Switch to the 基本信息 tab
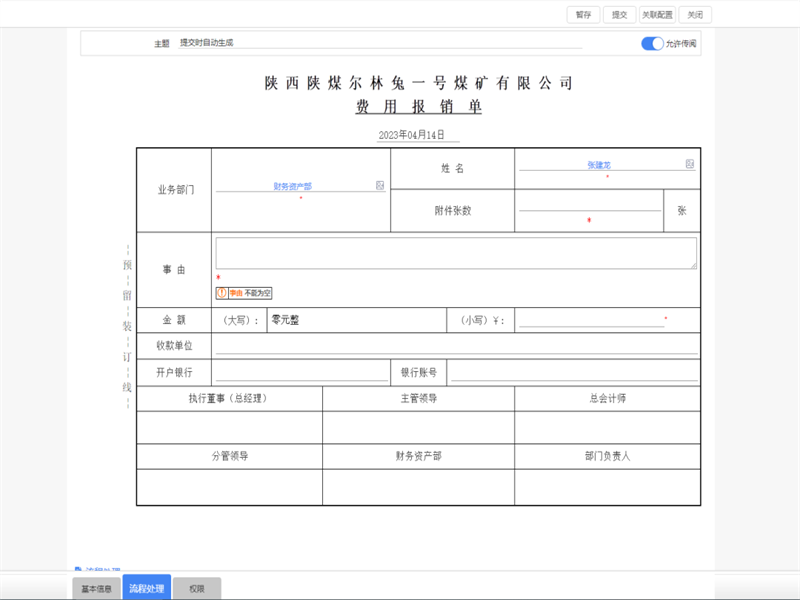Screen dimensions: 800x600 click(x=97, y=588)
